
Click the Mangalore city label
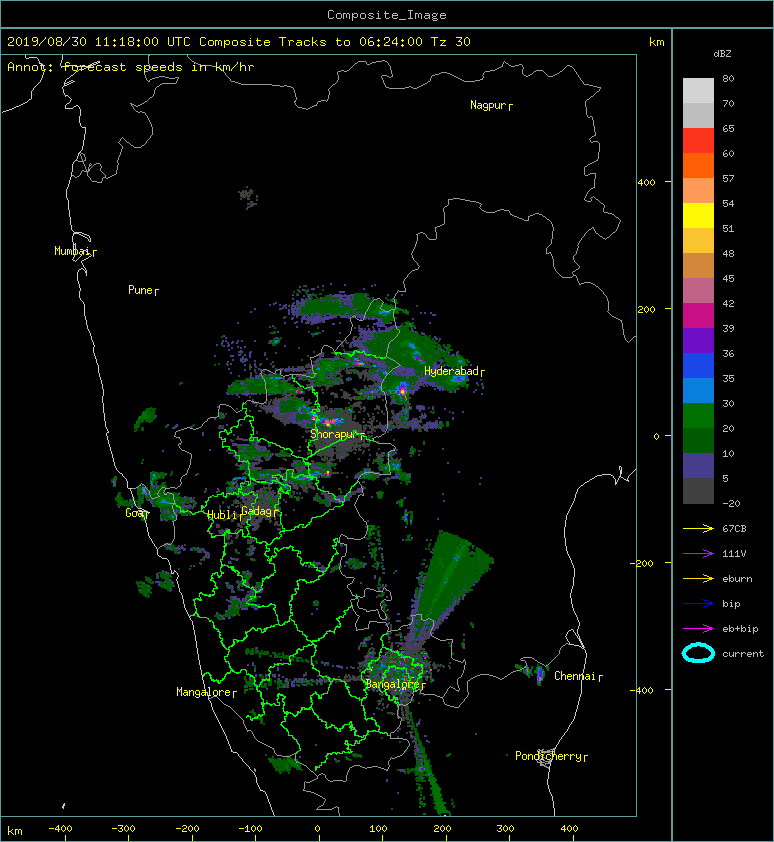206,693
